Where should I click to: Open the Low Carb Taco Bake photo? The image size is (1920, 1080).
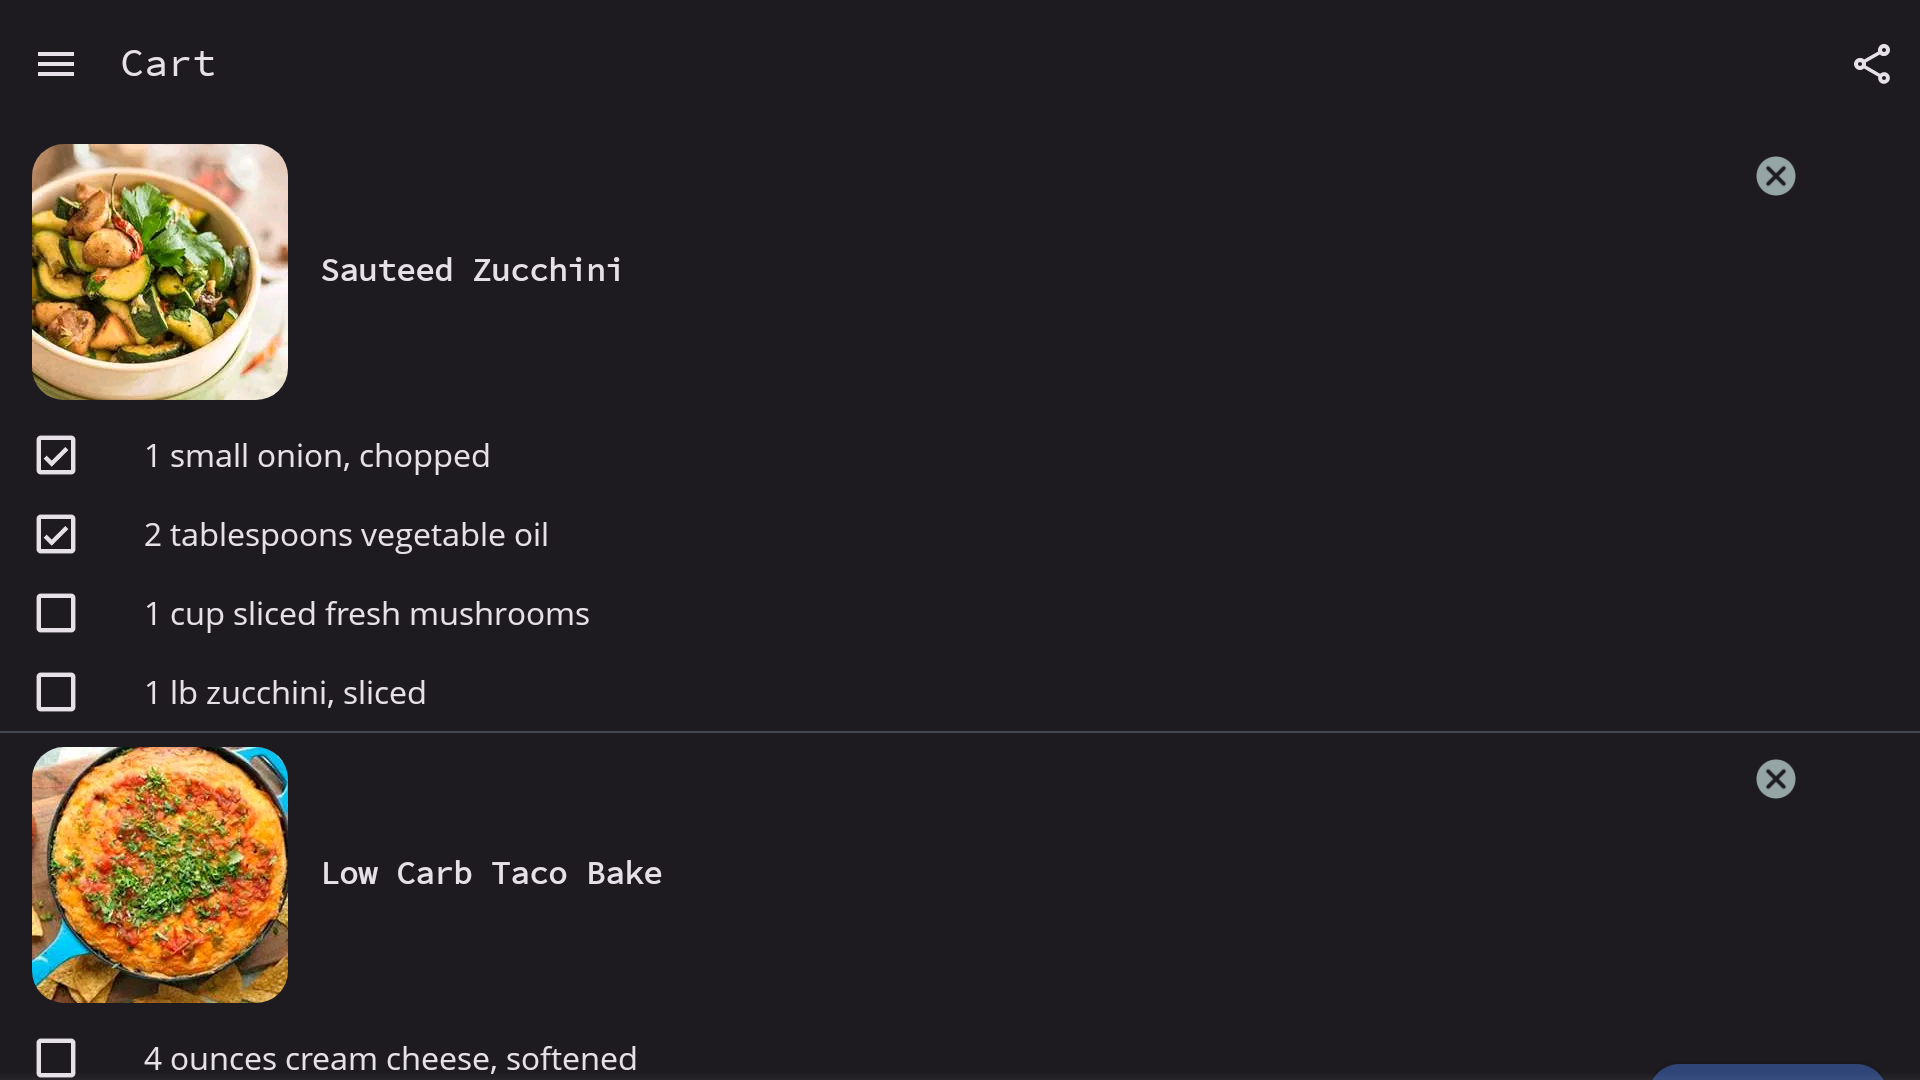pos(160,875)
